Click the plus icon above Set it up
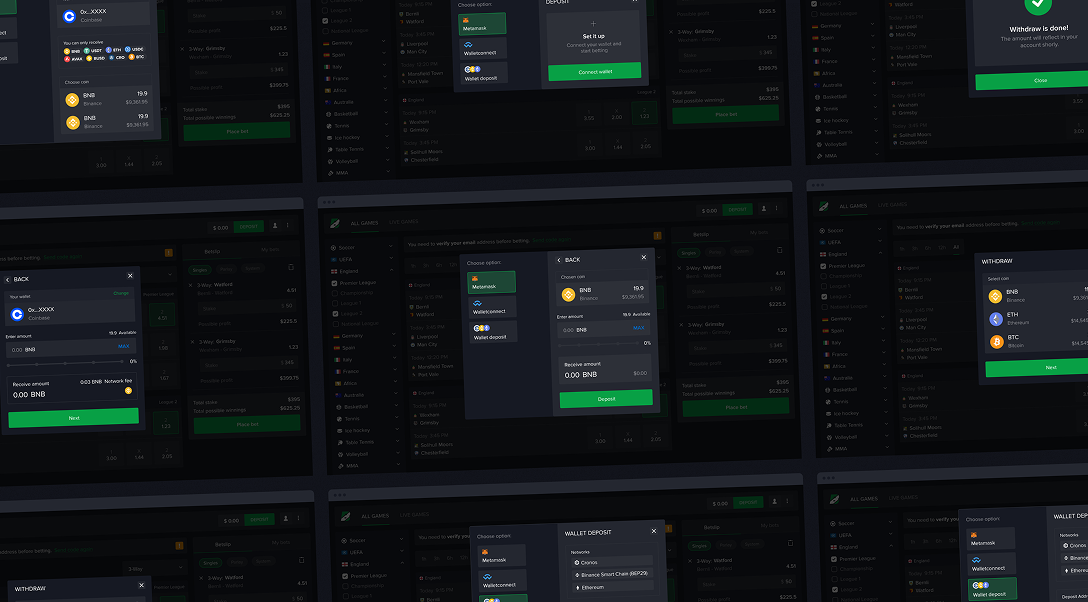This screenshot has width=1088, height=602. pos(593,23)
